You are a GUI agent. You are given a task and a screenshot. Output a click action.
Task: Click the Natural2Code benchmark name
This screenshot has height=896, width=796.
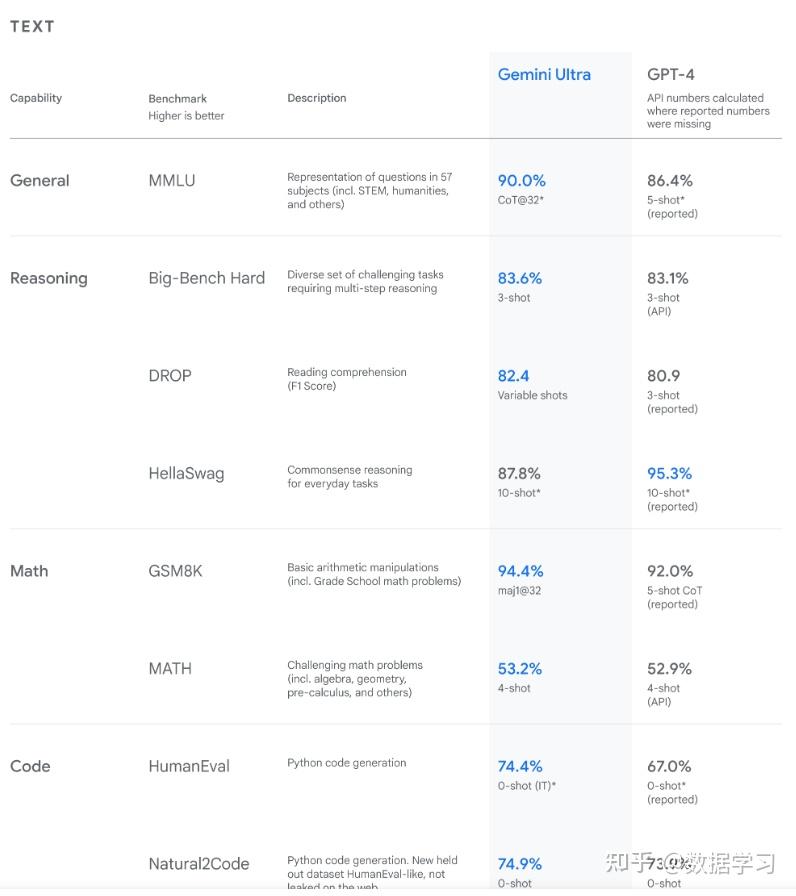click(x=199, y=864)
